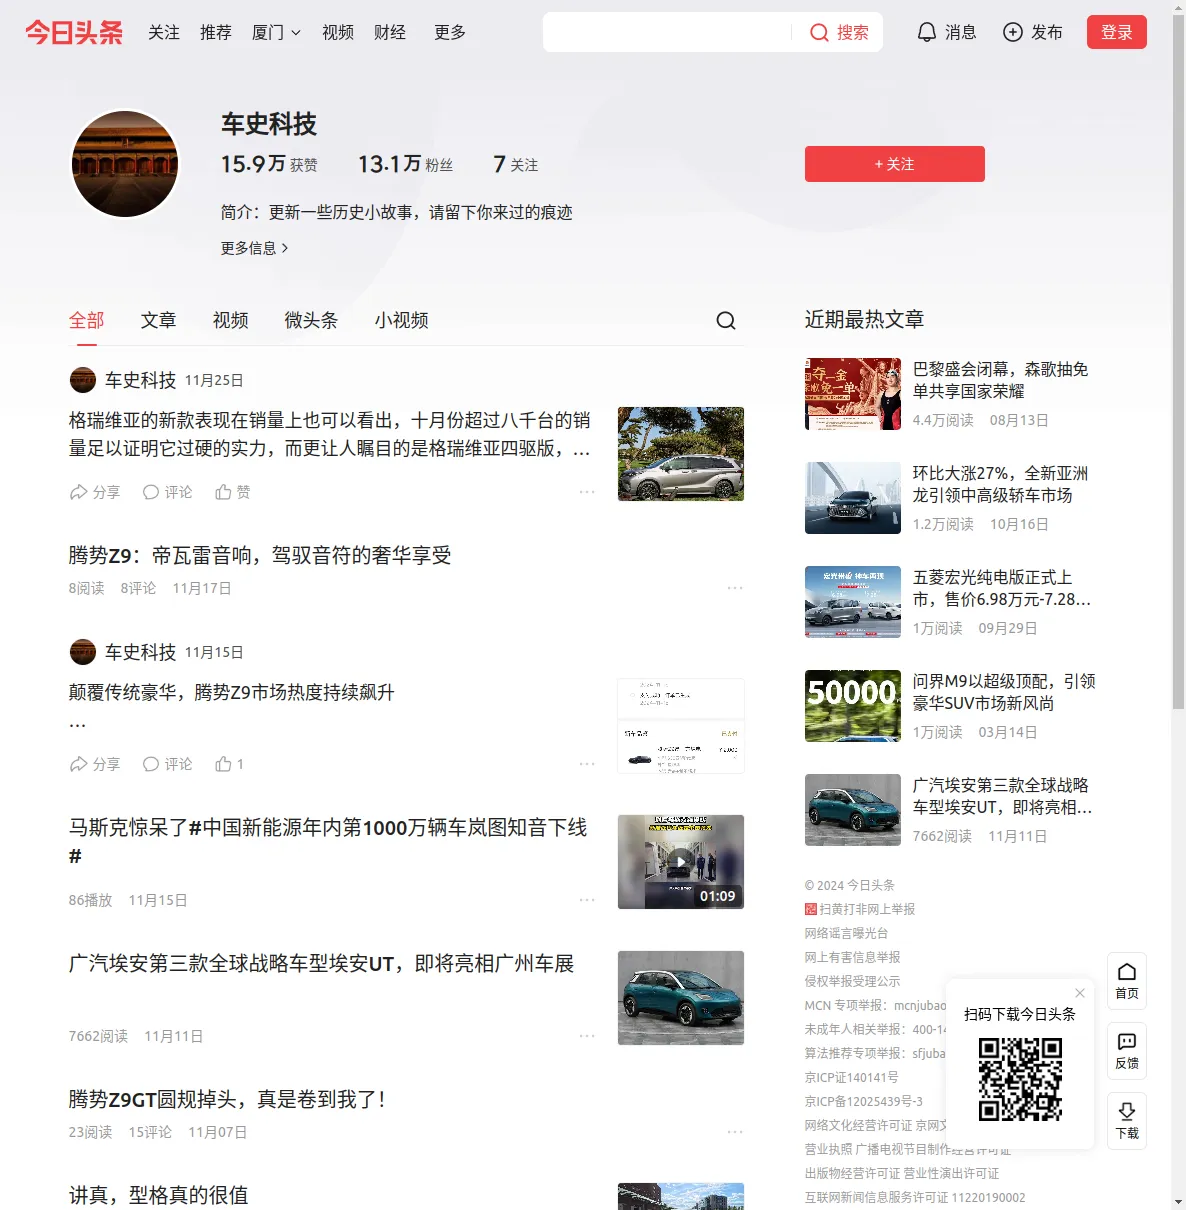View the 7 关注 following list
The image size is (1186, 1210).
pyautogui.click(x=516, y=164)
